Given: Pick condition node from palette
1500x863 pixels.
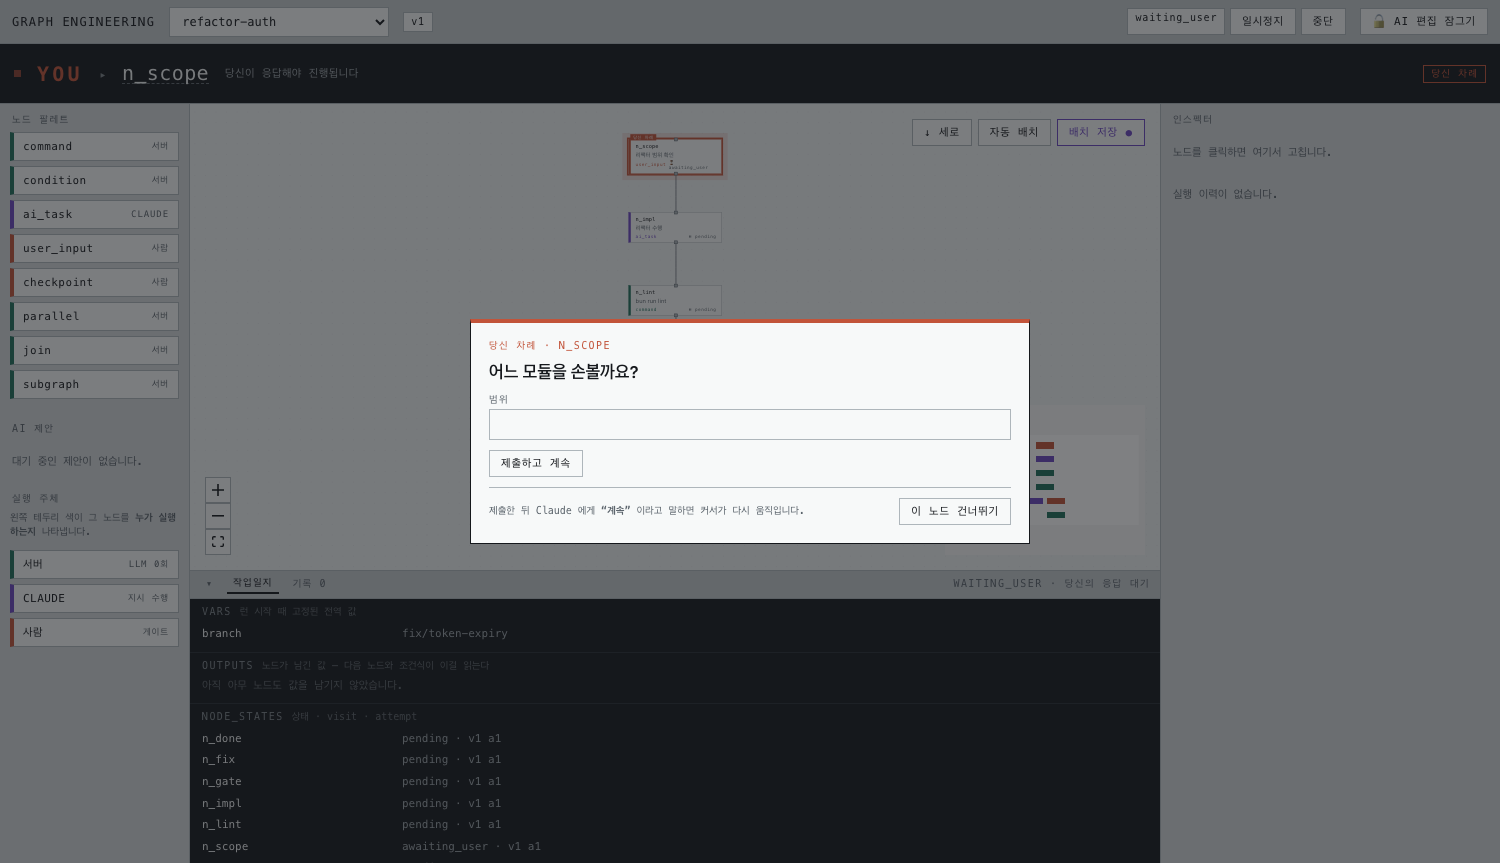Looking at the screenshot, I should point(95,180).
